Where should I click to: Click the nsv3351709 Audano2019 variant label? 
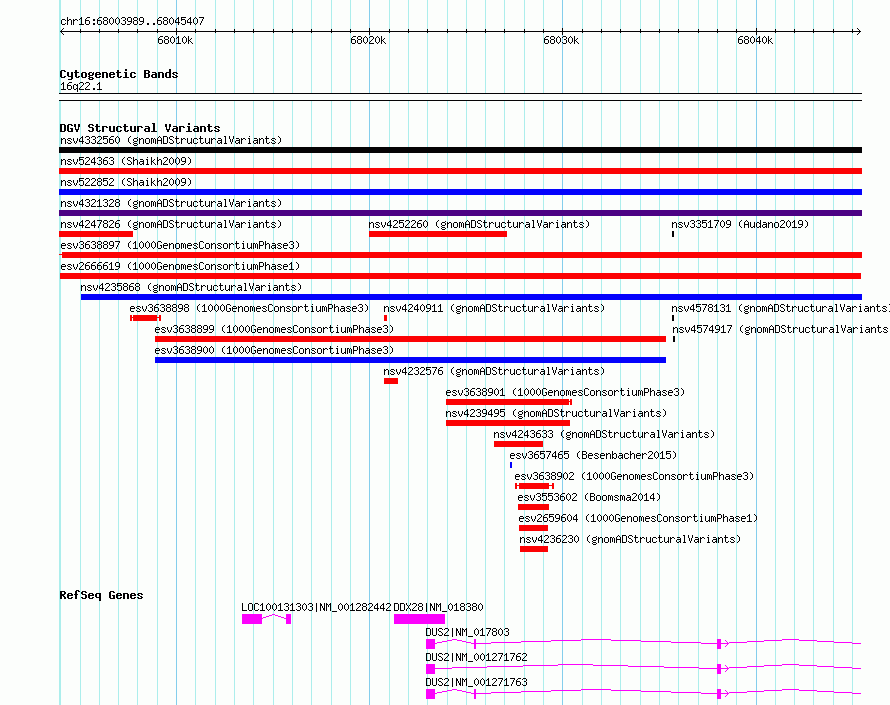coord(740,224)
